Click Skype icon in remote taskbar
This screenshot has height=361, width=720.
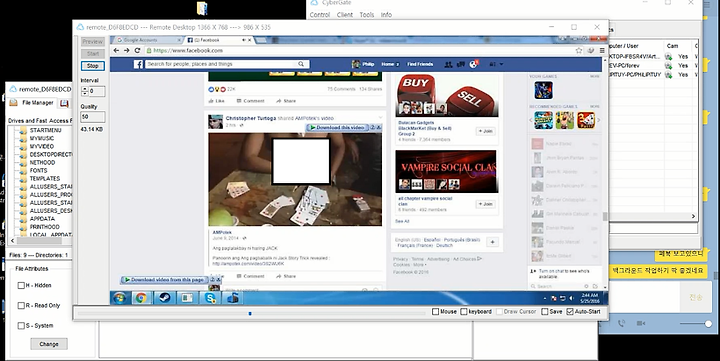coord(210,298)
